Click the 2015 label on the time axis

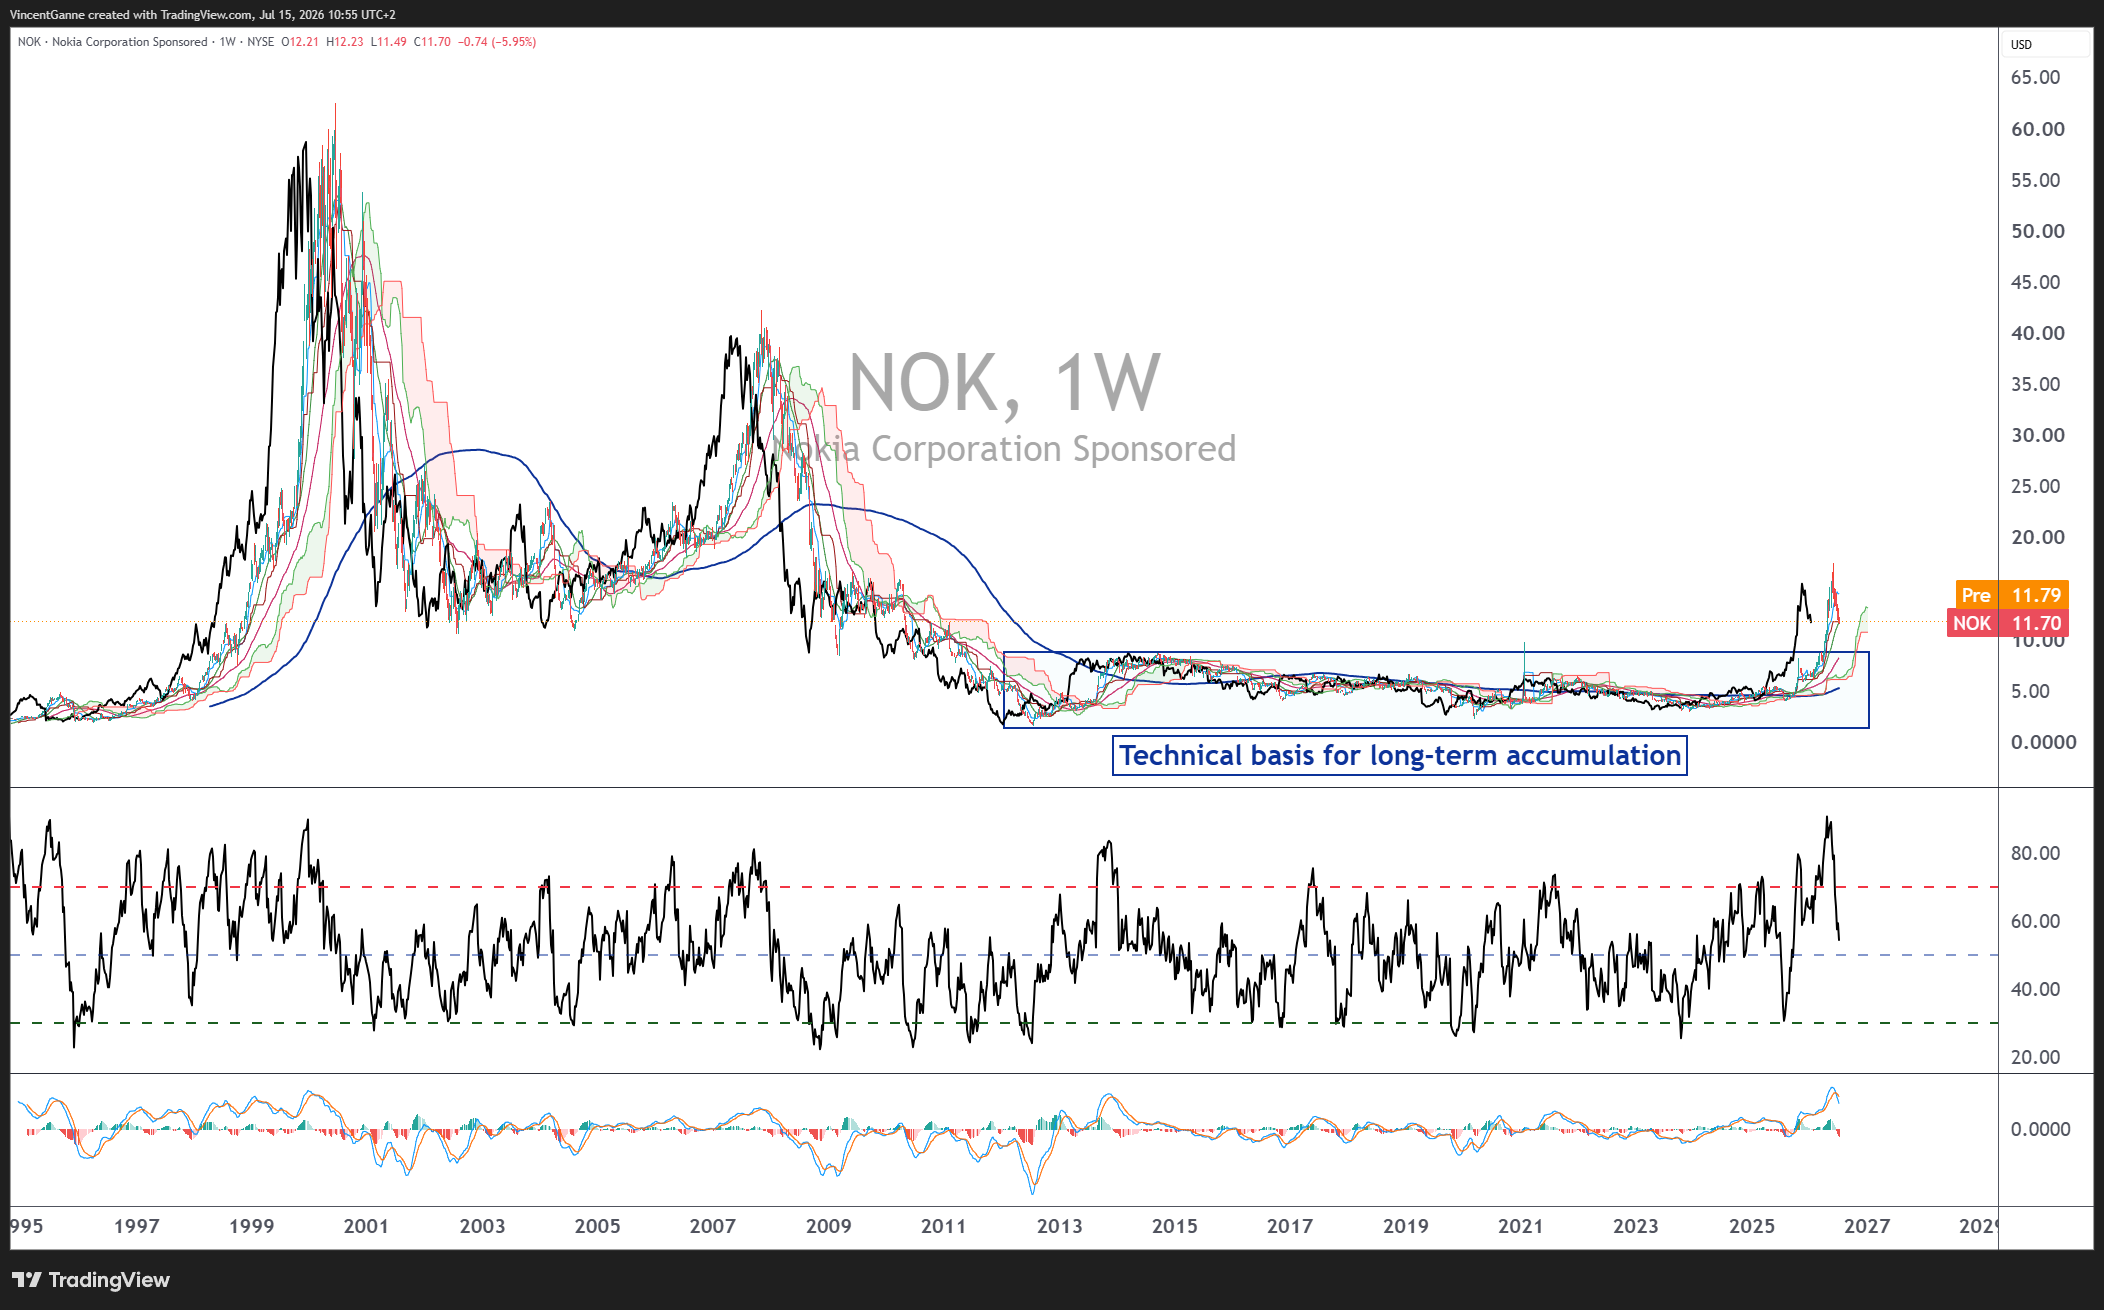coord(1175,1226)
